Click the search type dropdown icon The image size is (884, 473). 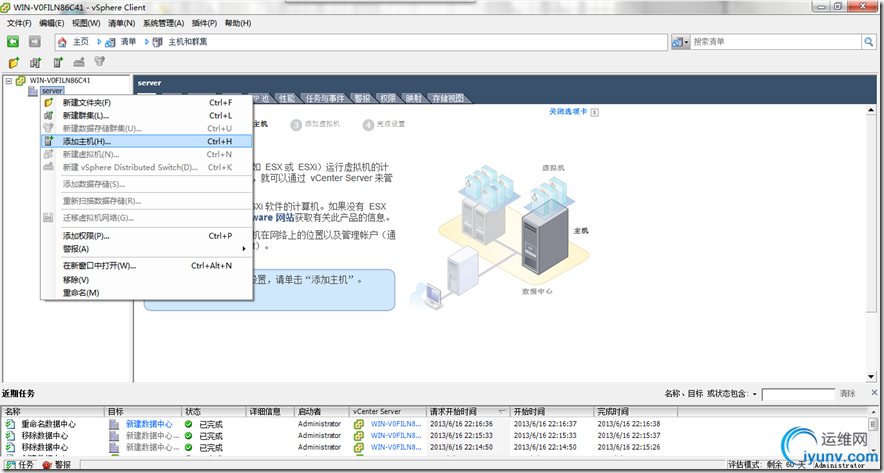coord(680,42)
